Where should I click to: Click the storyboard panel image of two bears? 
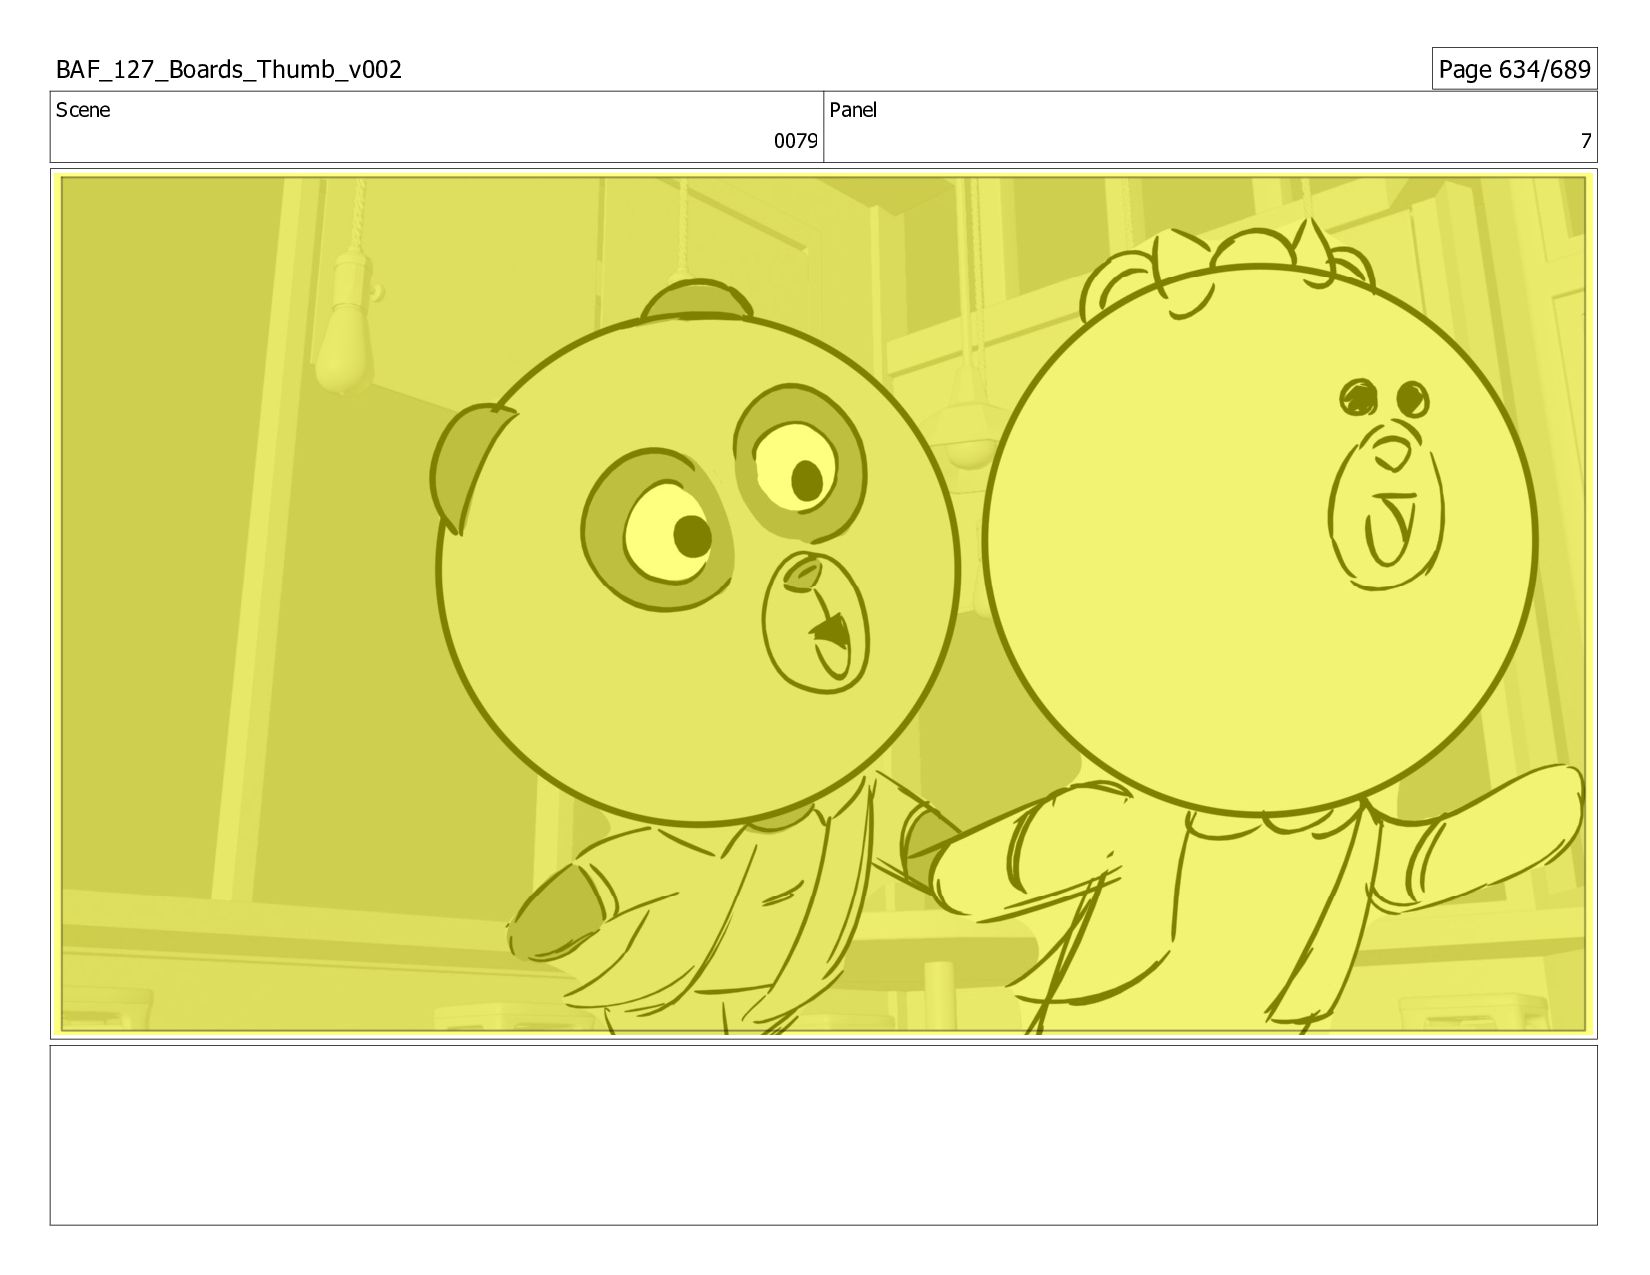click(x=824, y=604)
